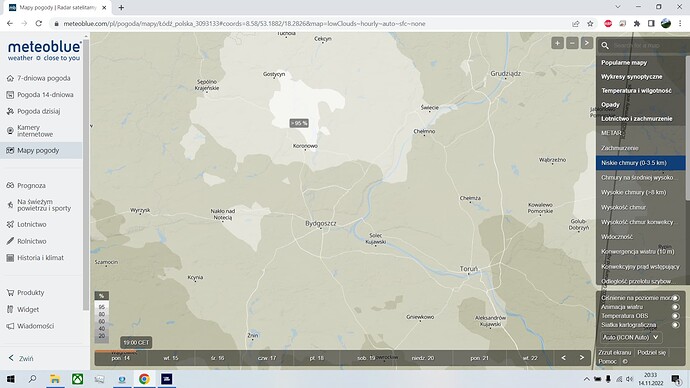Zoom in with the map plus button

click(x=558, y=43)
